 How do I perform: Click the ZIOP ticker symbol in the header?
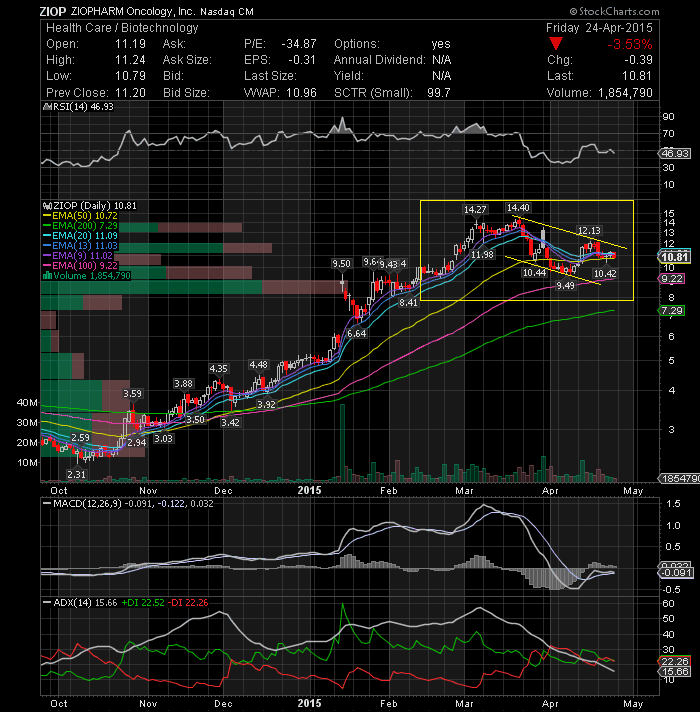coord(53,11)
